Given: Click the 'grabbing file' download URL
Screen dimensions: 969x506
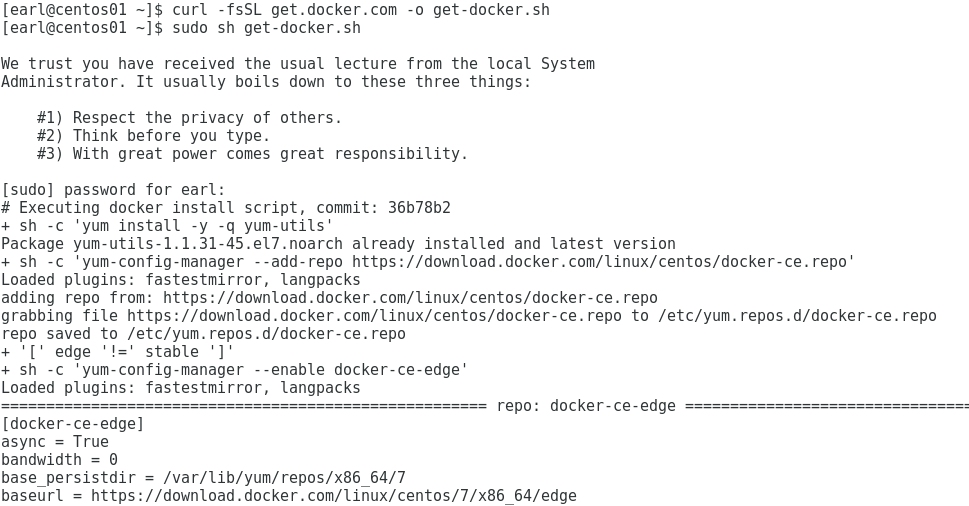Looking at the screenshot, I should click(x=374, y=316).
